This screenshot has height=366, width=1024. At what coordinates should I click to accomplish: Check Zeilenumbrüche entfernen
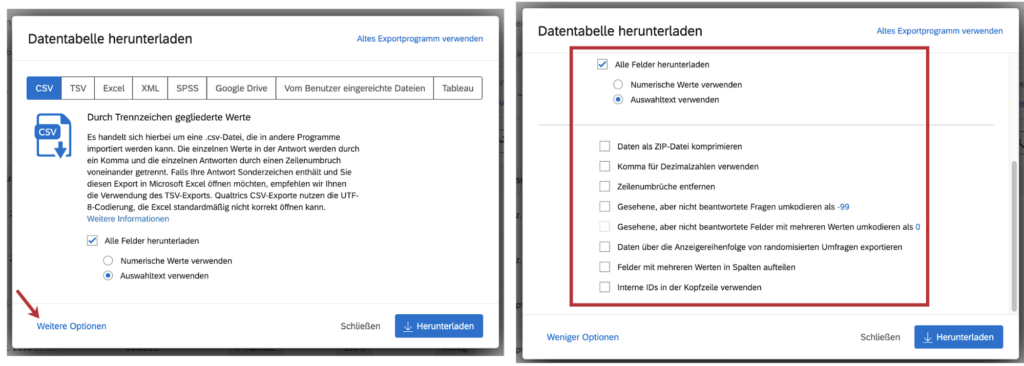(x=605, y=186)
